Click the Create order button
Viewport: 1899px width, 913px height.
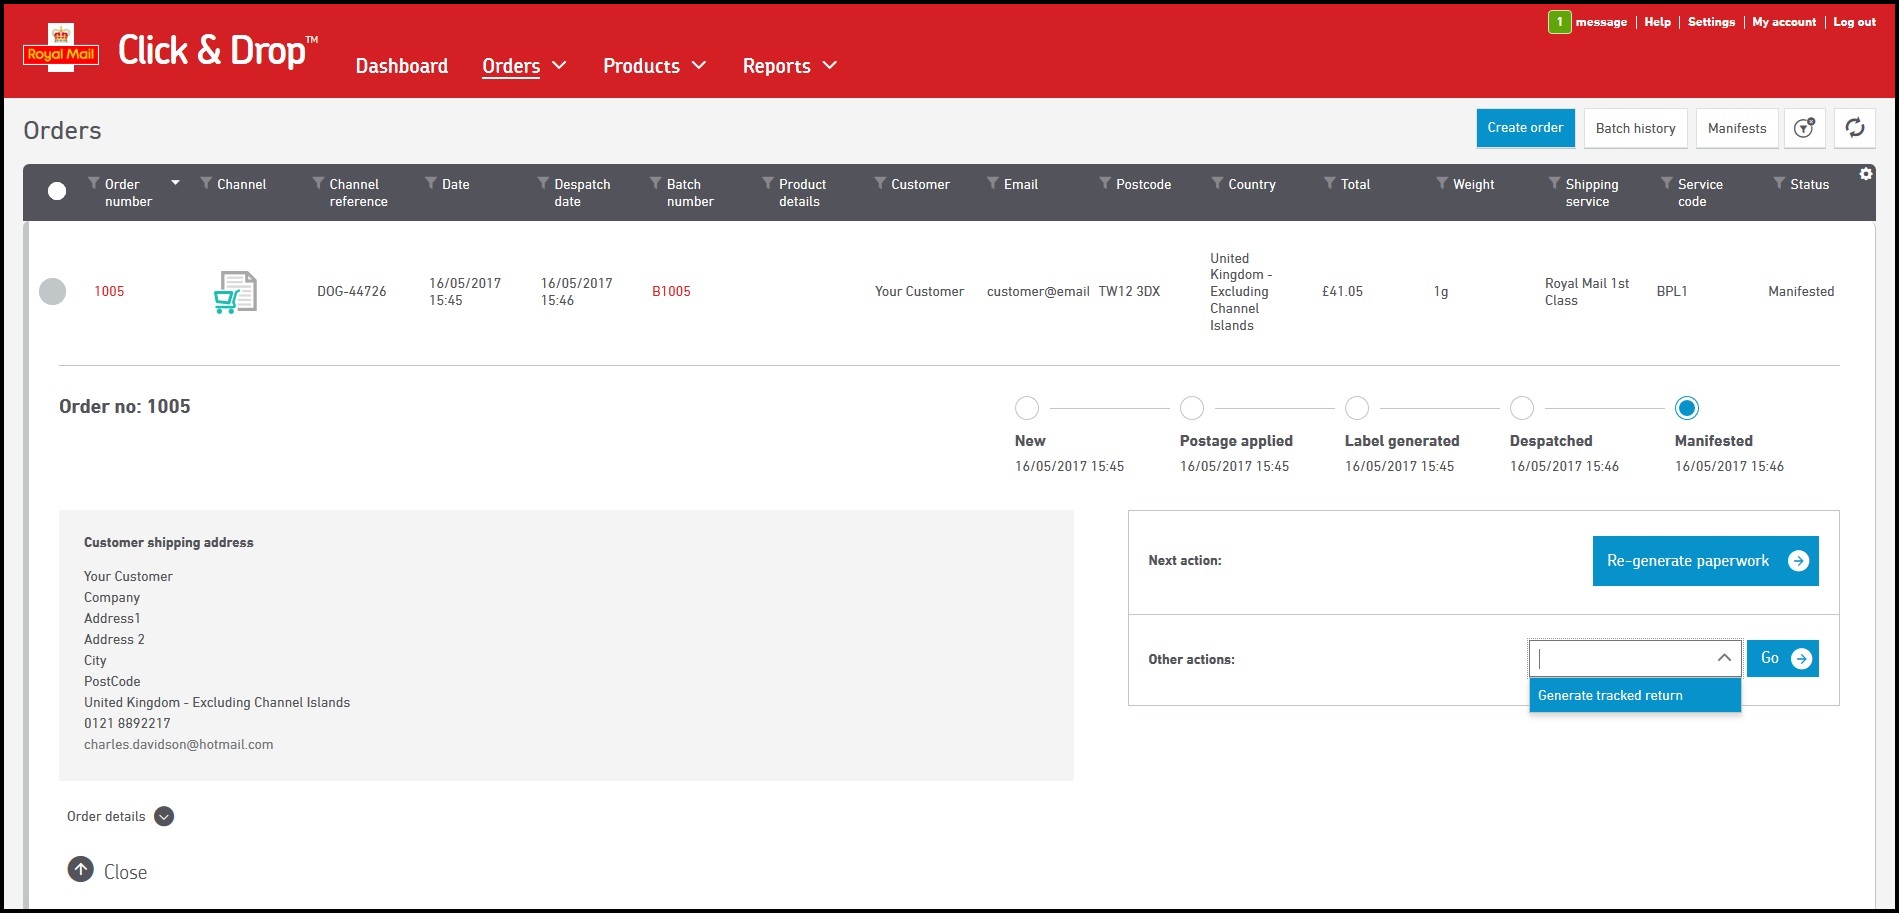tap(1525, 128)
